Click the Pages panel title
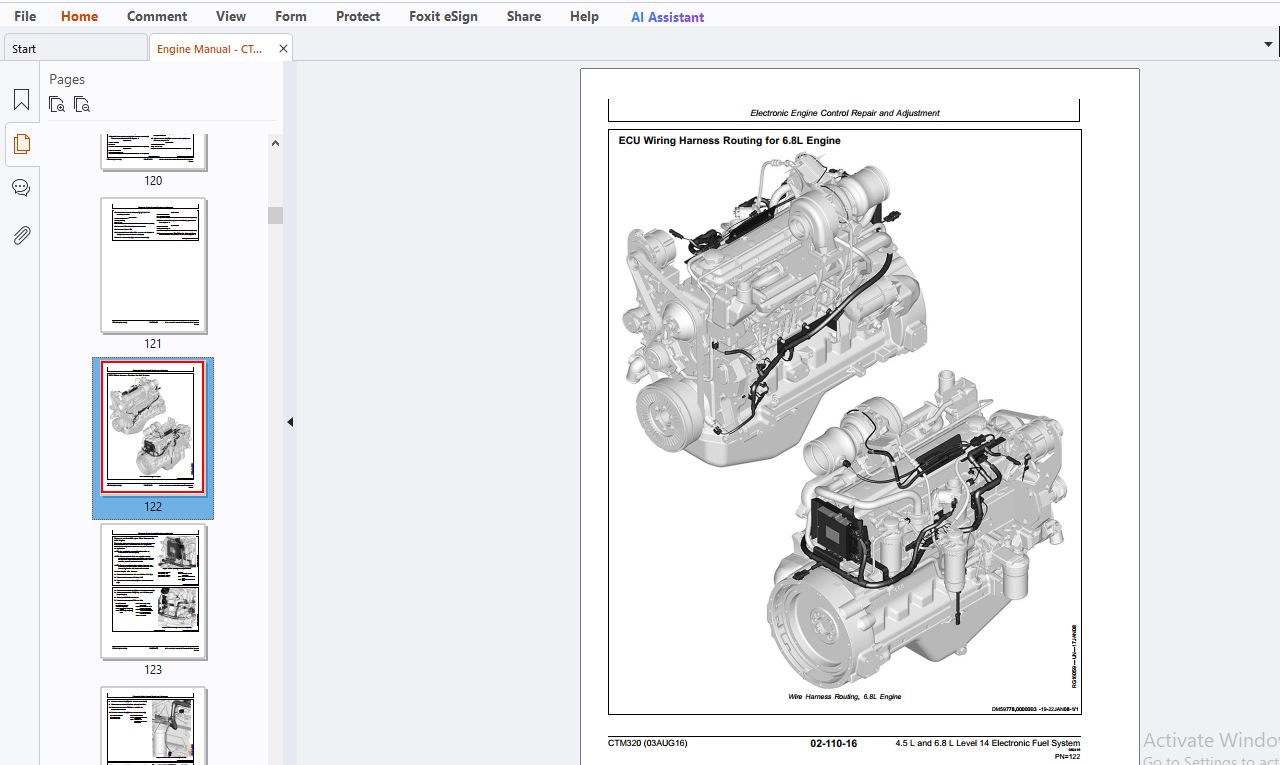Viewport: 1280px width, 765px height. pos(67,79)
